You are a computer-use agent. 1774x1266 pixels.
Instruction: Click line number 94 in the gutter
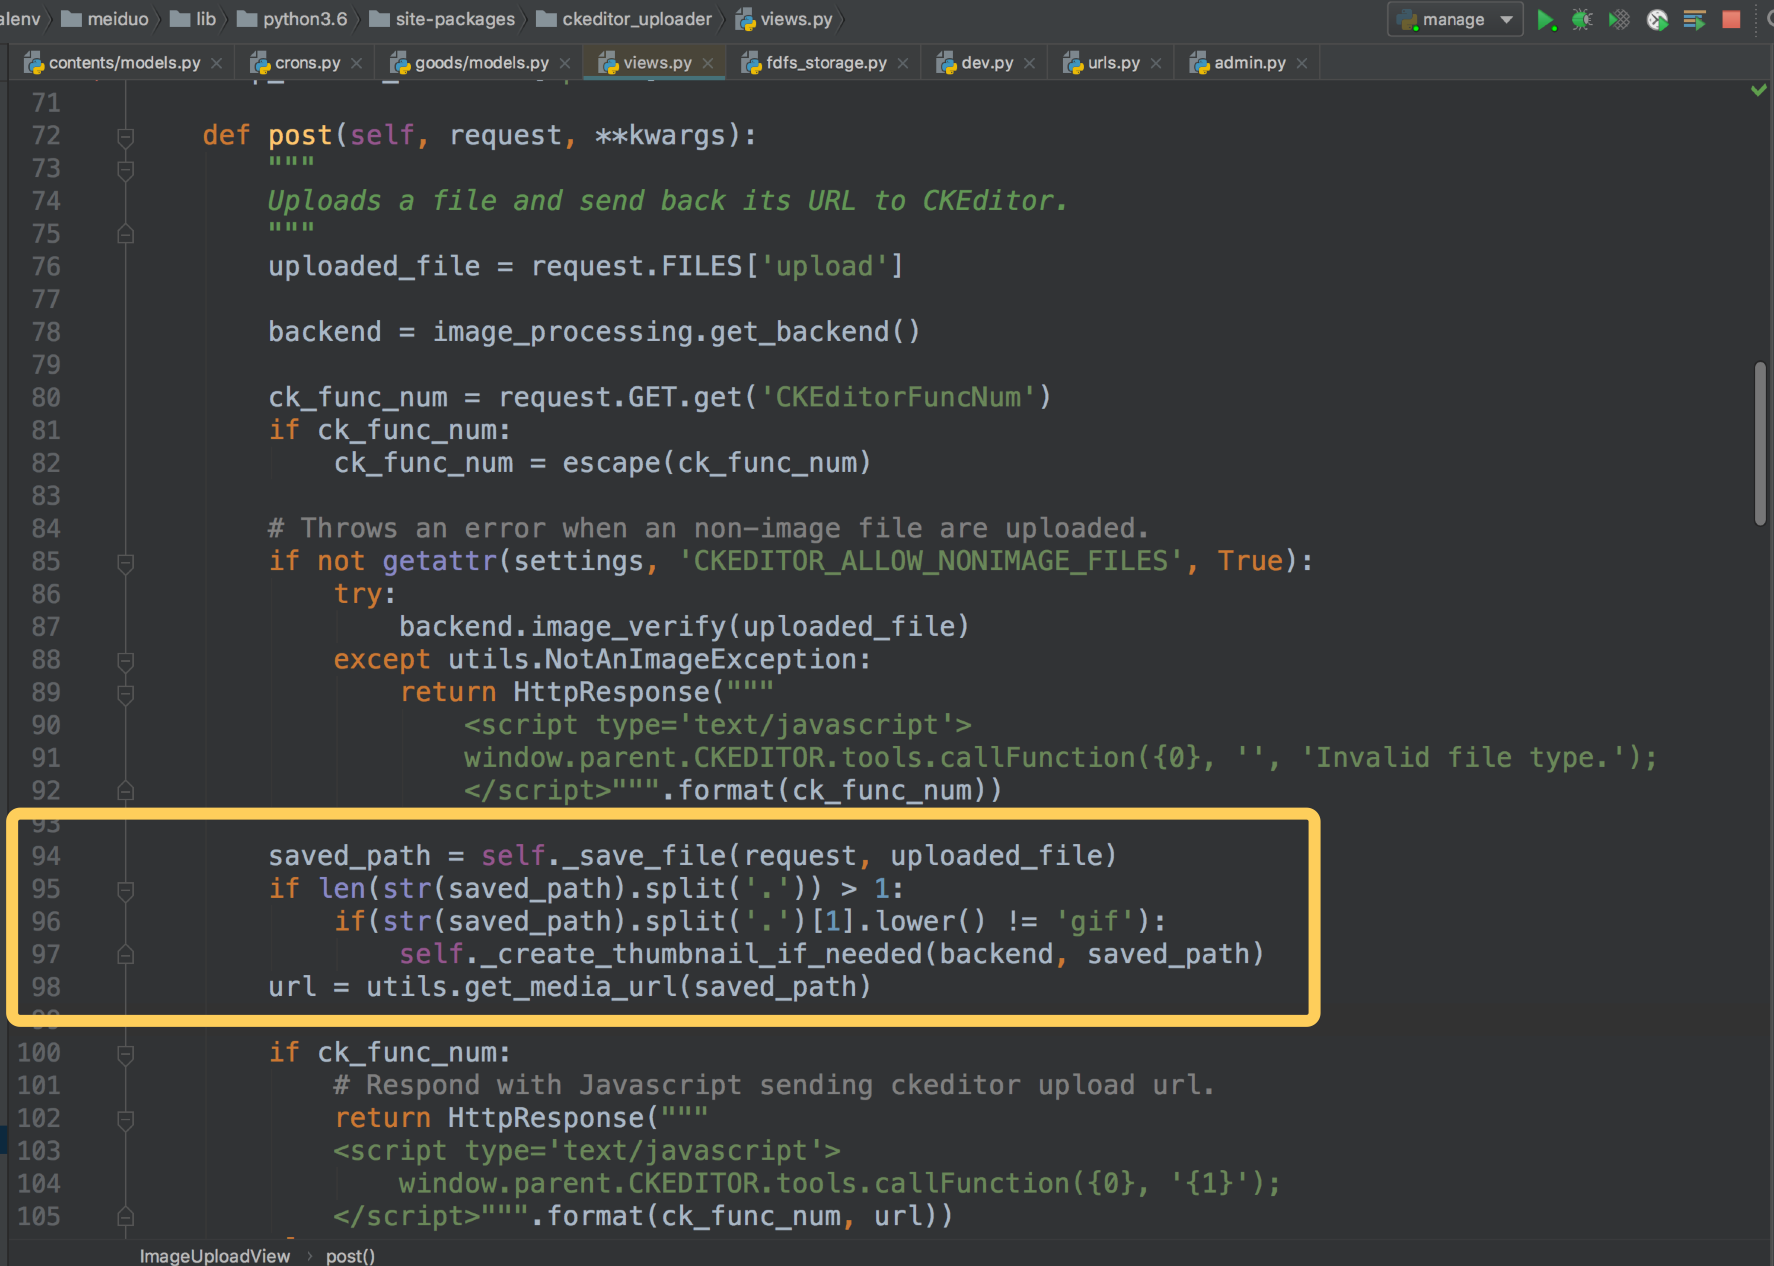[46, 856]
